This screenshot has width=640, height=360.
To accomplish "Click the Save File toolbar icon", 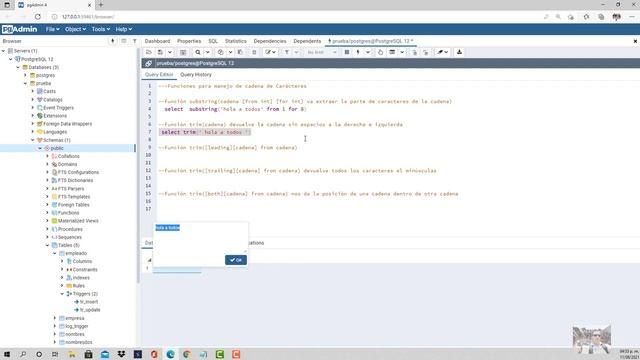I will click(160, 52).
